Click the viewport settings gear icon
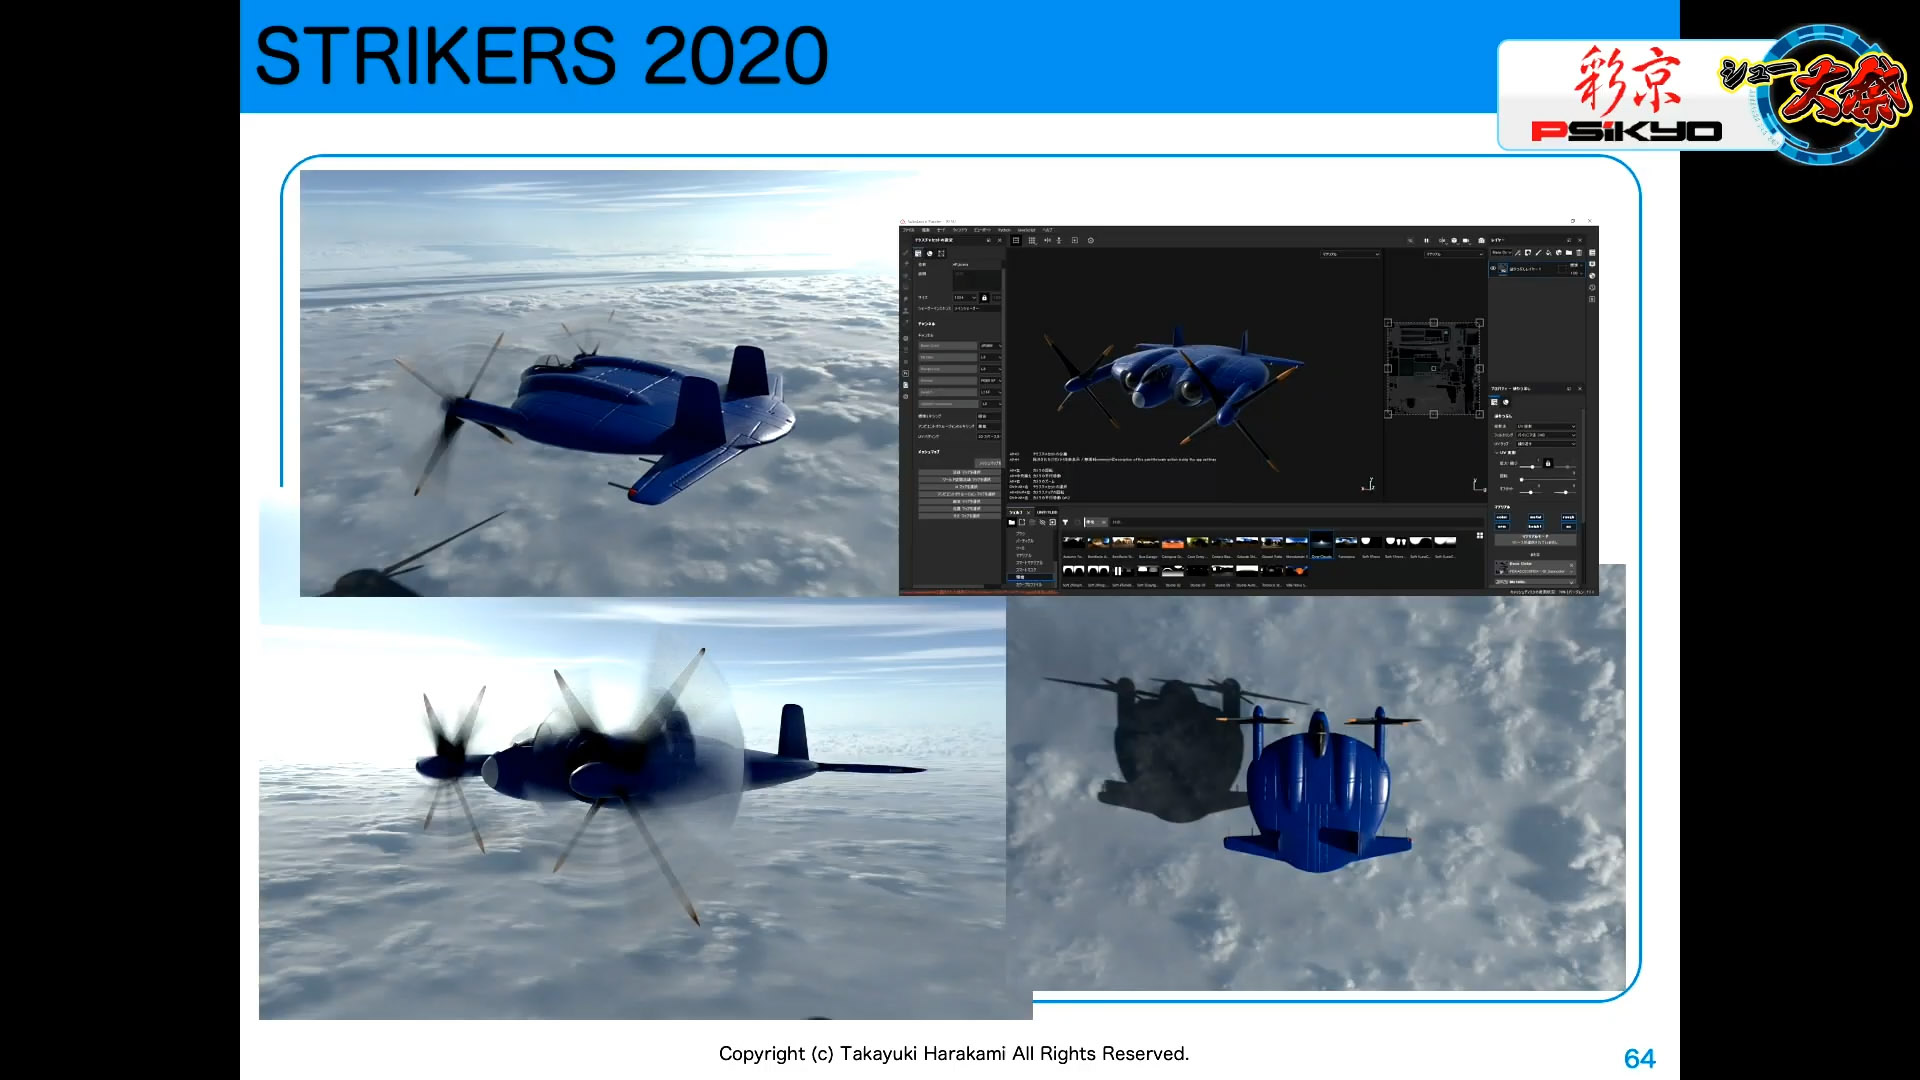Viewport: 1920px width, 1080px height. click(x=1090, y=240)
